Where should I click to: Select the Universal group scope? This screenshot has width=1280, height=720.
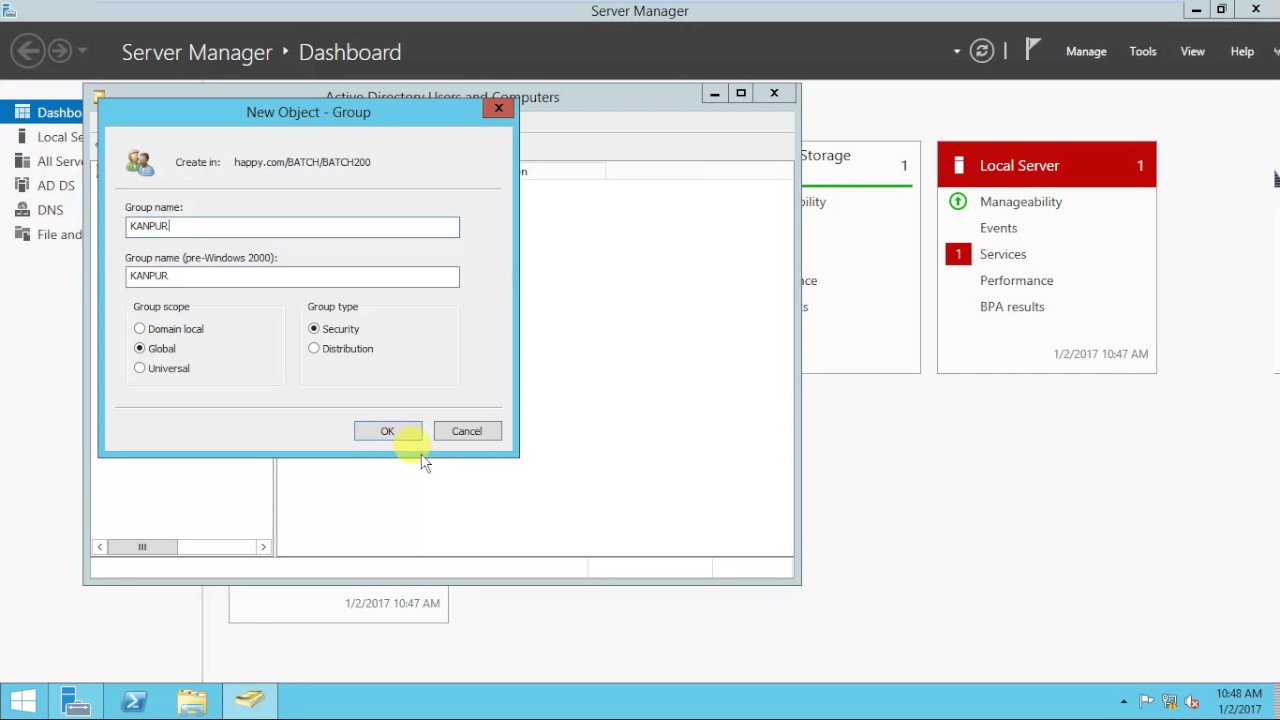(139, 368)
